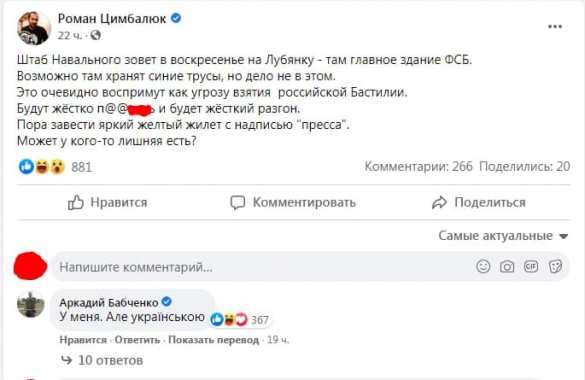Click the globe public visibility icon

(x=96, y=35)
